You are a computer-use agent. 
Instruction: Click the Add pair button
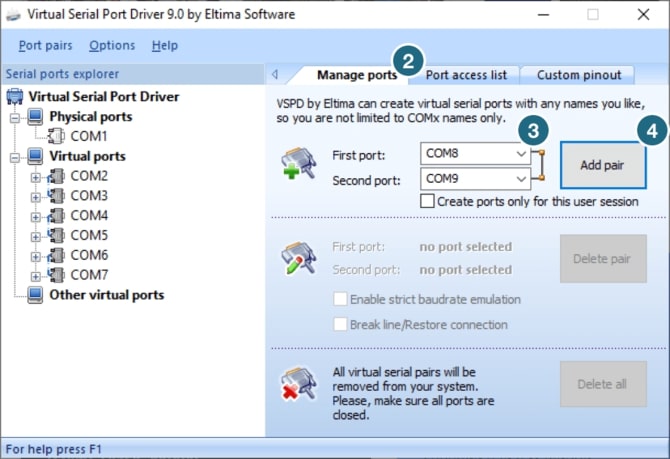pyautogui.click(x=603, y=165)
